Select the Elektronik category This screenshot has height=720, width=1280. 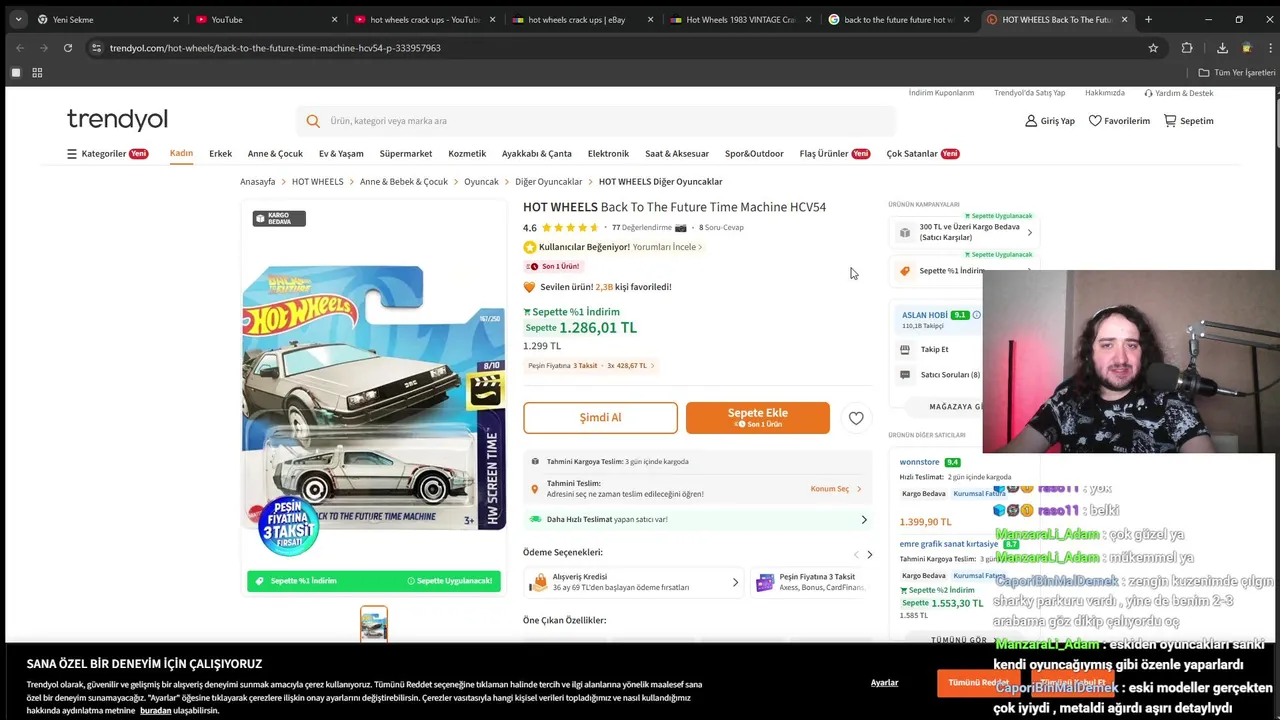coord(608,154)
